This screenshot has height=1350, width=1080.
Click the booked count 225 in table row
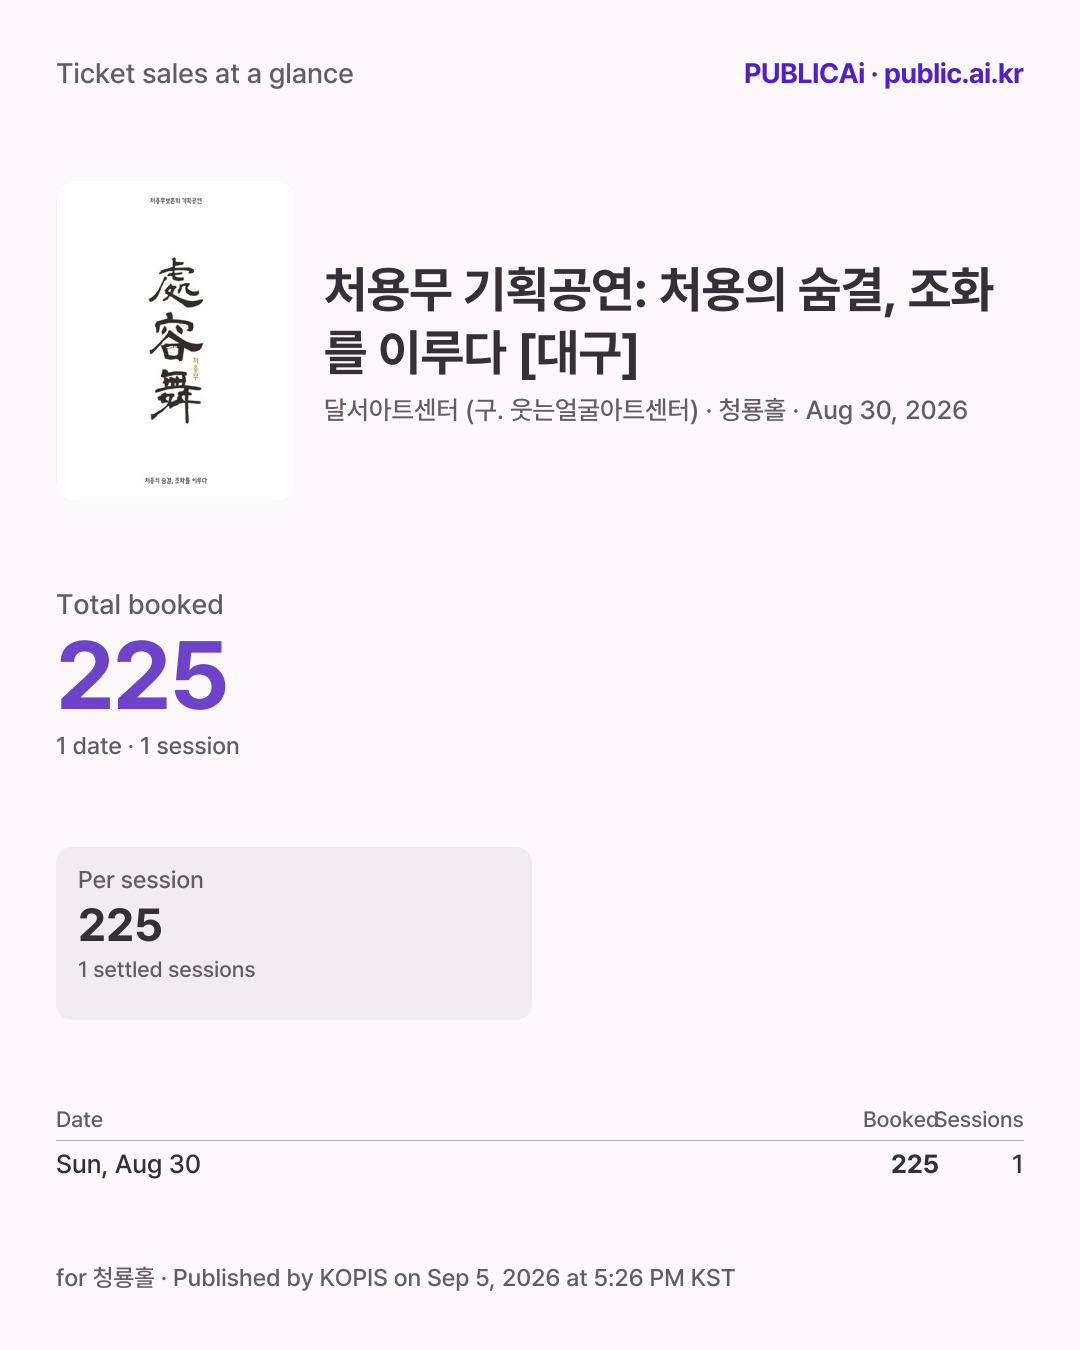[915, 1164]
